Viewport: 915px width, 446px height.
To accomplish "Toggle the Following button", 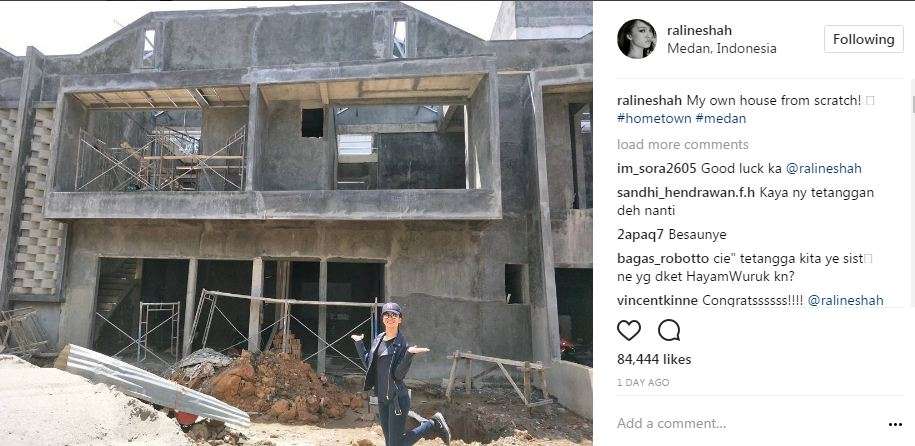I will tap(863, 39).
